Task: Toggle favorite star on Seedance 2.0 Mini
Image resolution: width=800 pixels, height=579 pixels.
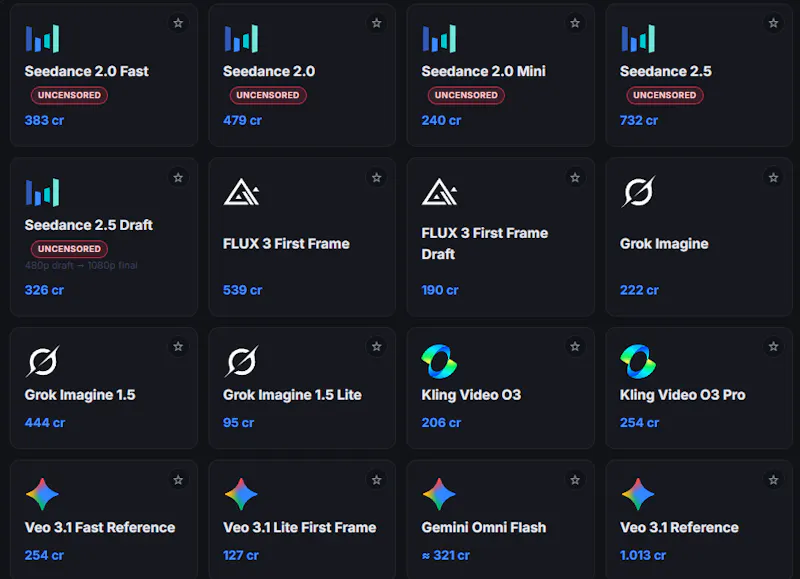Action: click(575, 23)
